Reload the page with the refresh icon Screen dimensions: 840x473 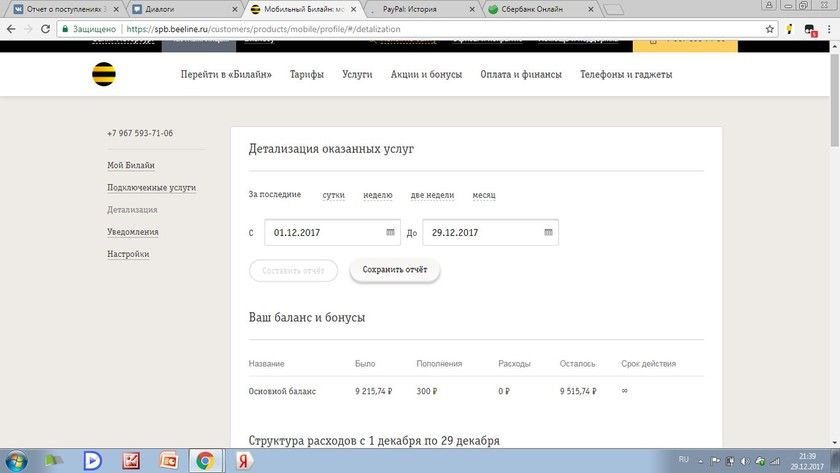tap(46, 29)
